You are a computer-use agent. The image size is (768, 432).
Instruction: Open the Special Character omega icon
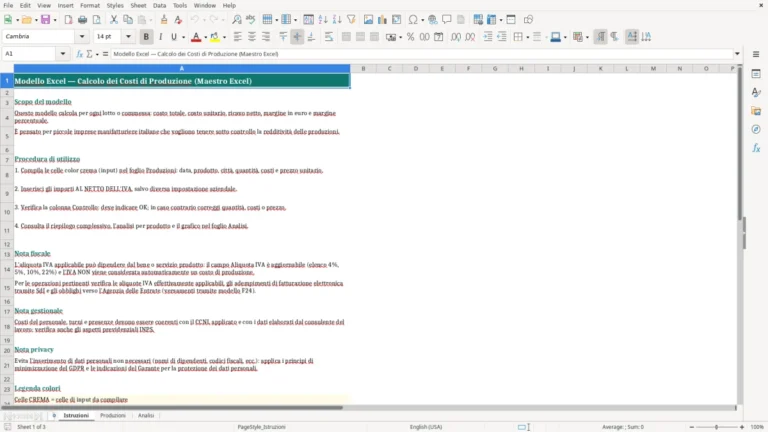[x=413, y=20]
